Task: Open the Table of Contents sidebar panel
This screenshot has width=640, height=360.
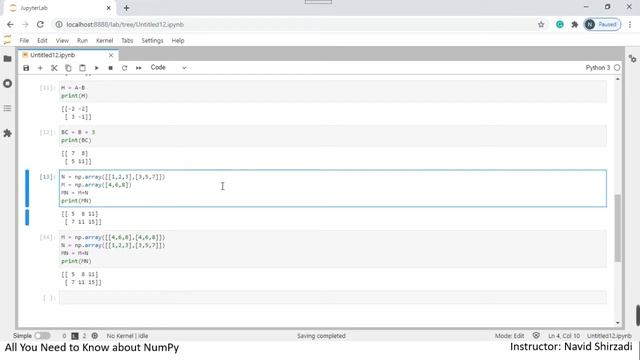Action: pyautogui.click(x=7, y=108)
